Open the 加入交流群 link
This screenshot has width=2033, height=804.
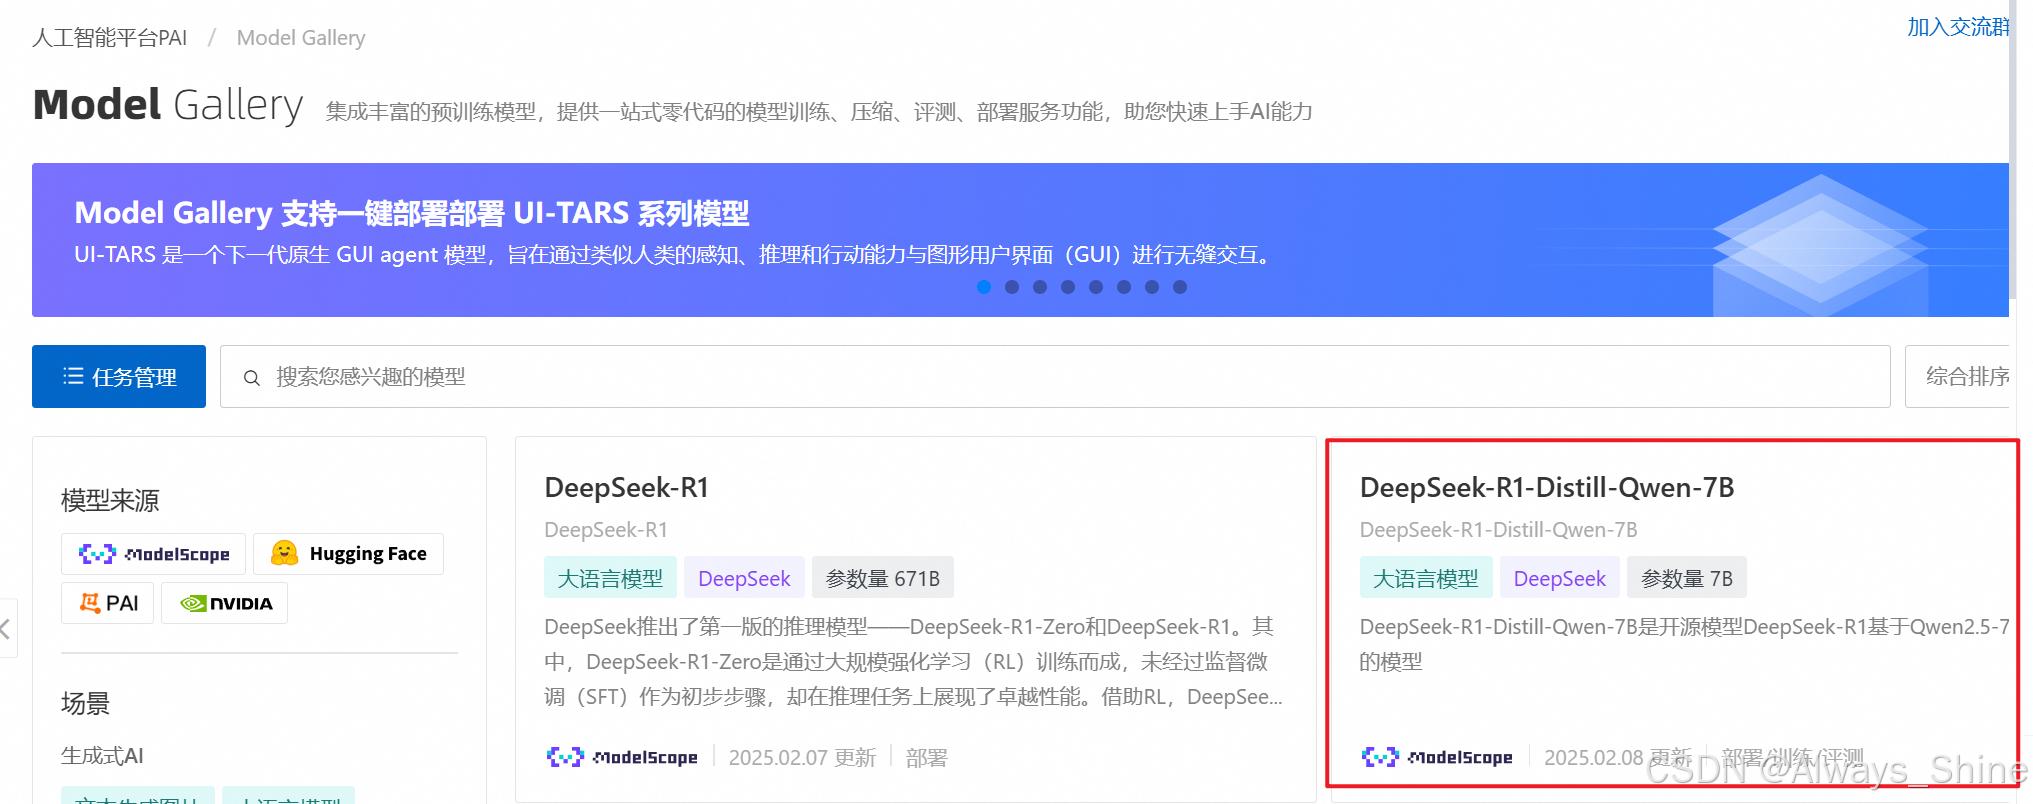tap(1958, 27)
